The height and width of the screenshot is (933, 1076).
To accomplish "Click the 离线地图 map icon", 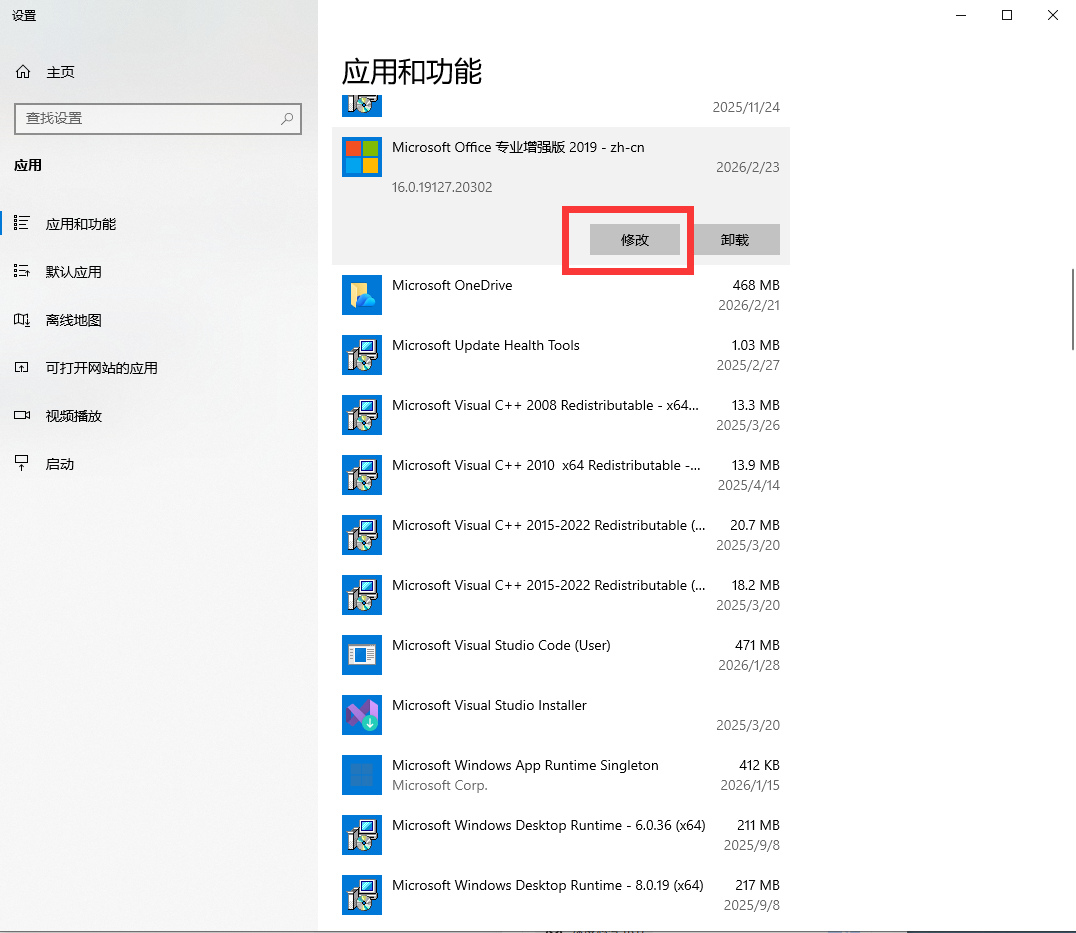I will [x=22, y=320].
